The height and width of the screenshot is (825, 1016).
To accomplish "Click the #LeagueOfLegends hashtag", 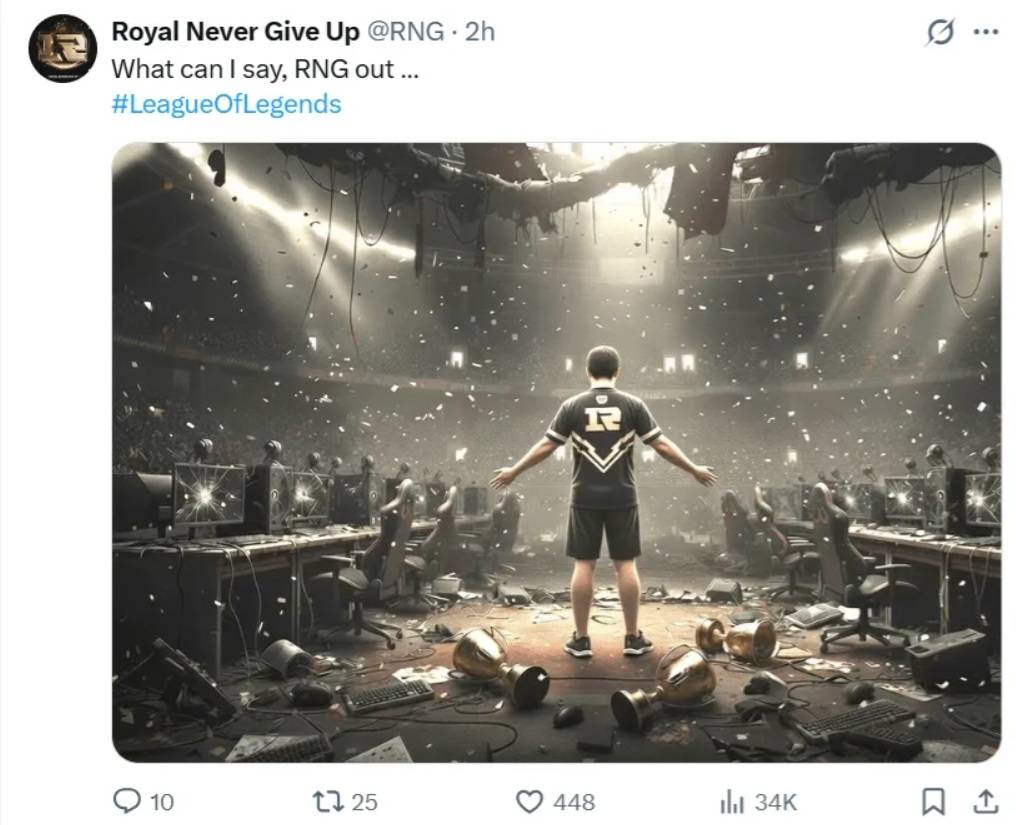I will pyautogui.click(x=226, y=104).
